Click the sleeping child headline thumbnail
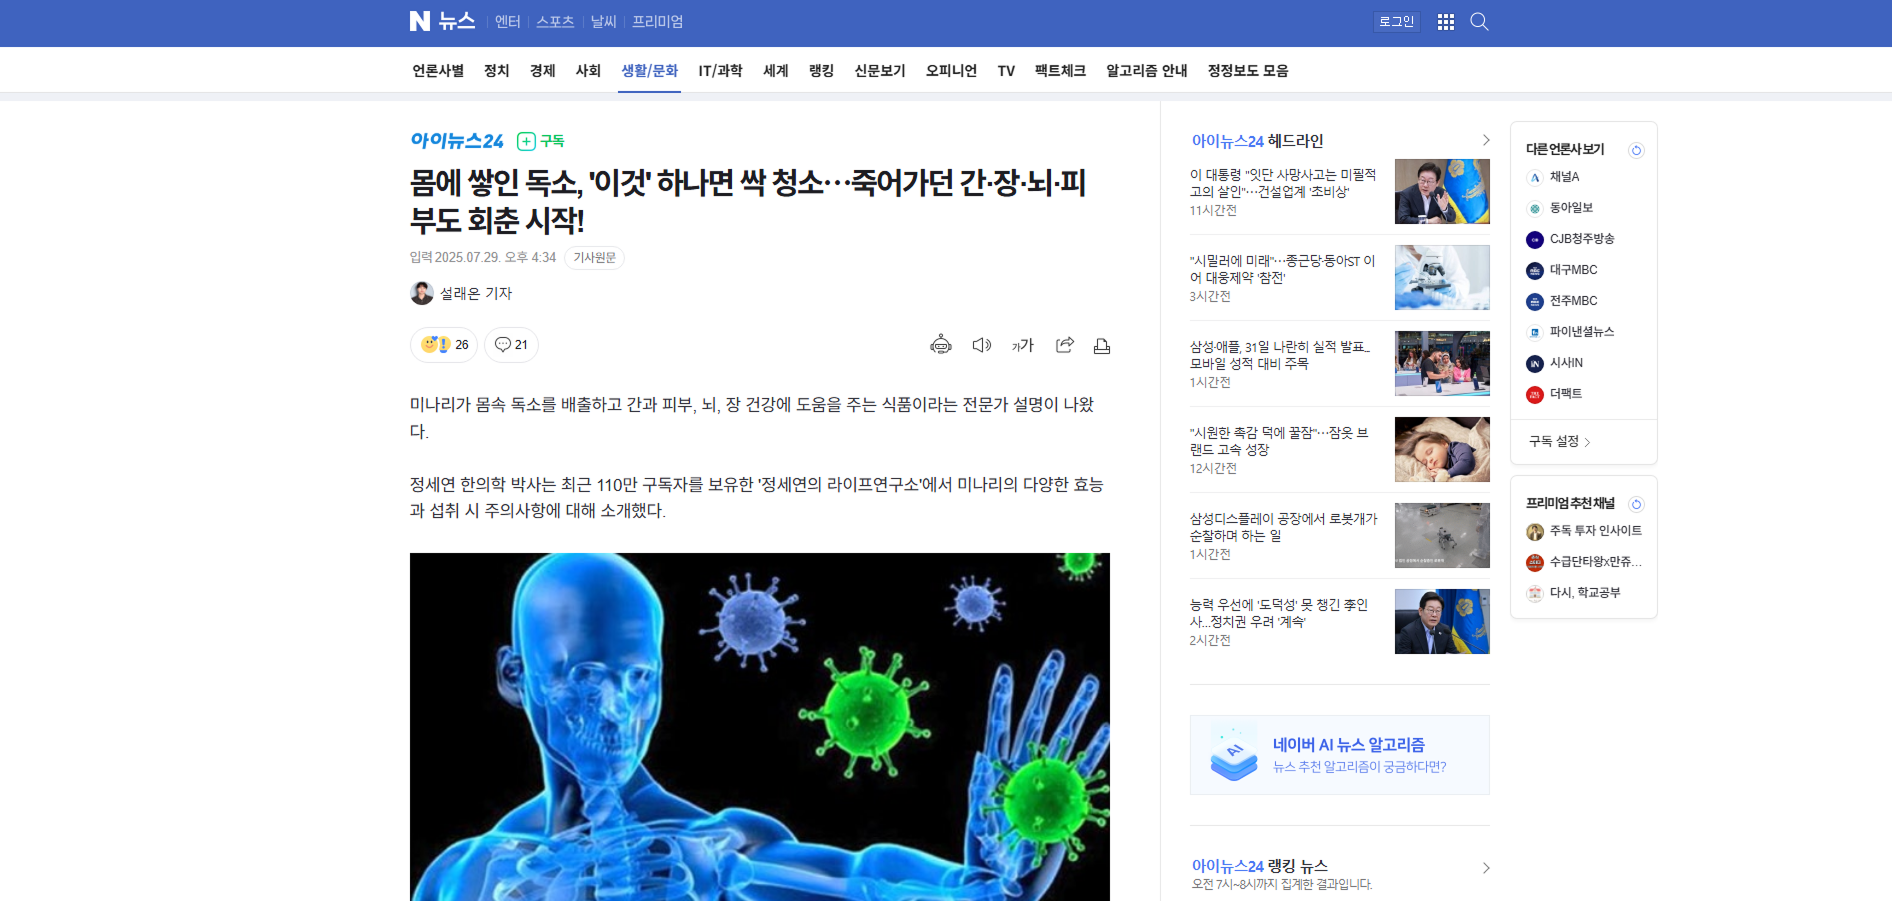This screenshot has height=901, width=1892. pos(1441,450)
